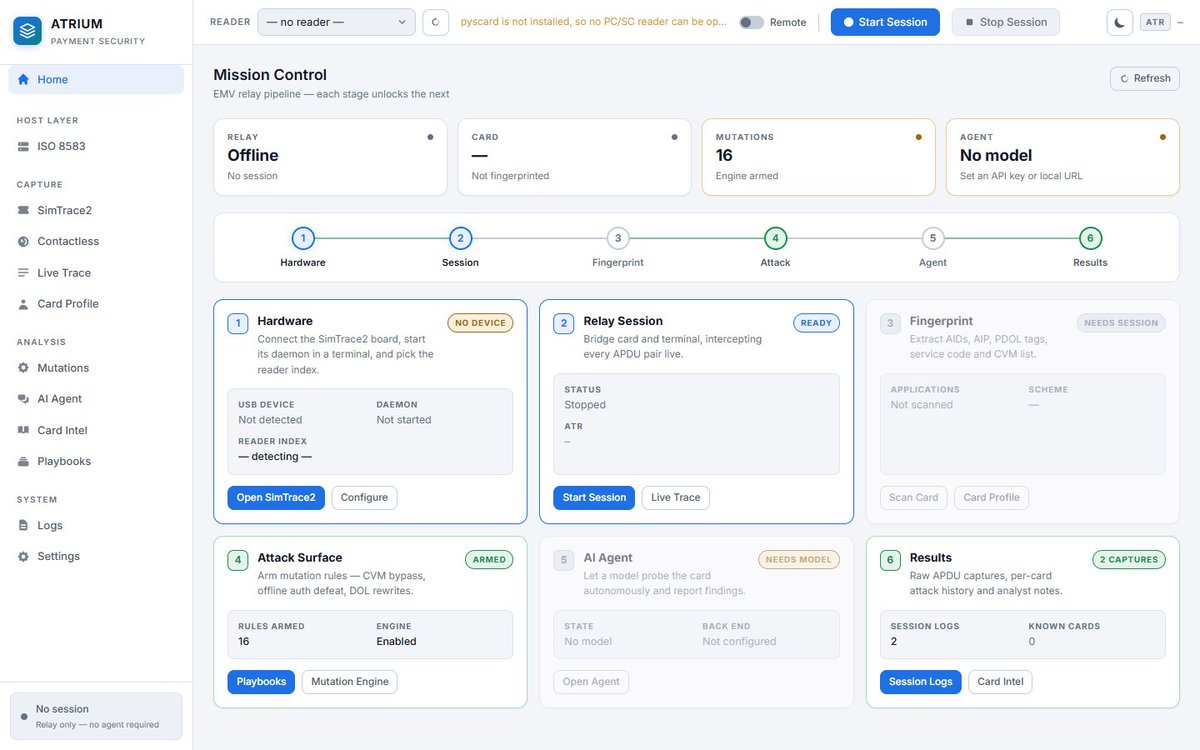Image resolution: width=1200 pixels, height=750 pixels.
Task: Click the Mutation Engine button
Action: [350, 682]
